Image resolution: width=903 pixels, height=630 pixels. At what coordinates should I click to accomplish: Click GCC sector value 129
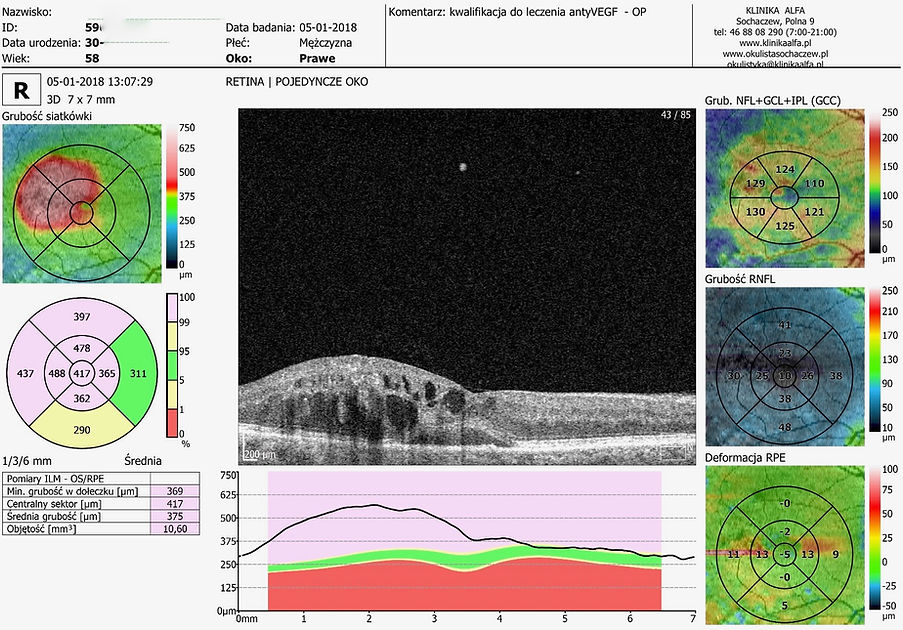[x=755, y=183]
